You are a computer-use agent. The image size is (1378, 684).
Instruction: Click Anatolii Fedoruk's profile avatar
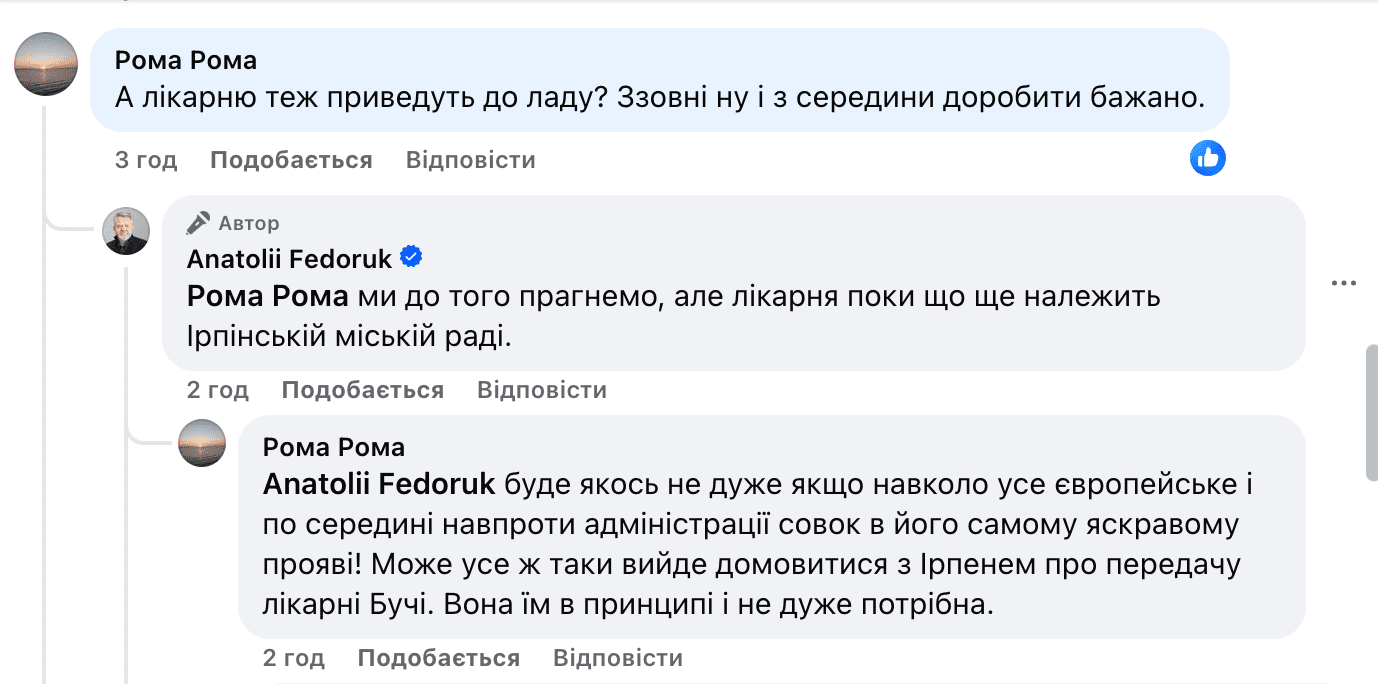coord(126,230)
